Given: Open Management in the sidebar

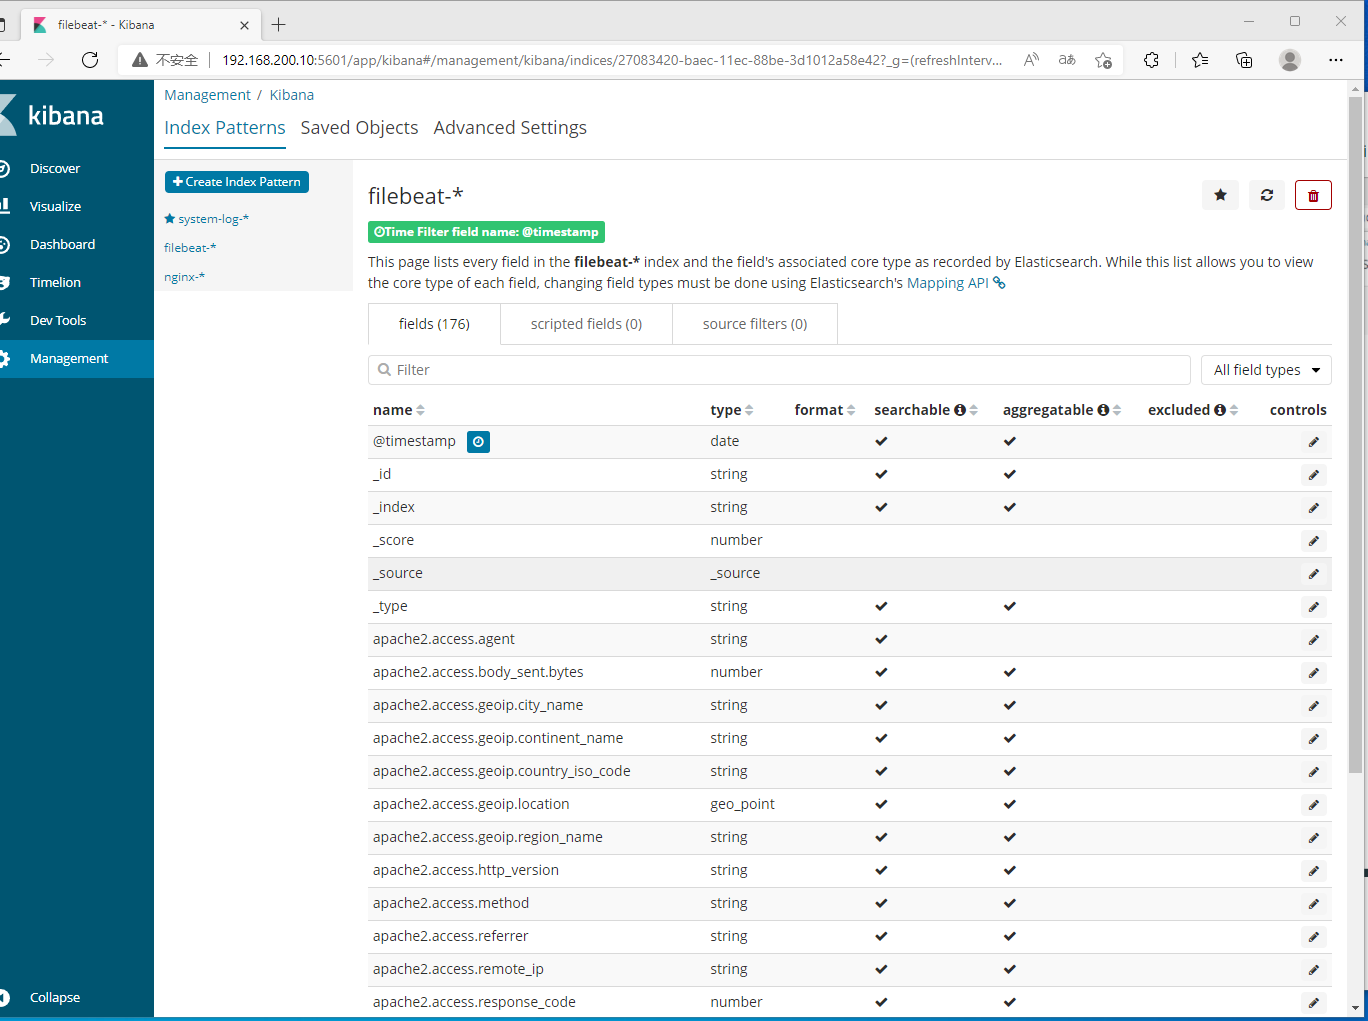Looking at the screenshot, I should point(77,359).
